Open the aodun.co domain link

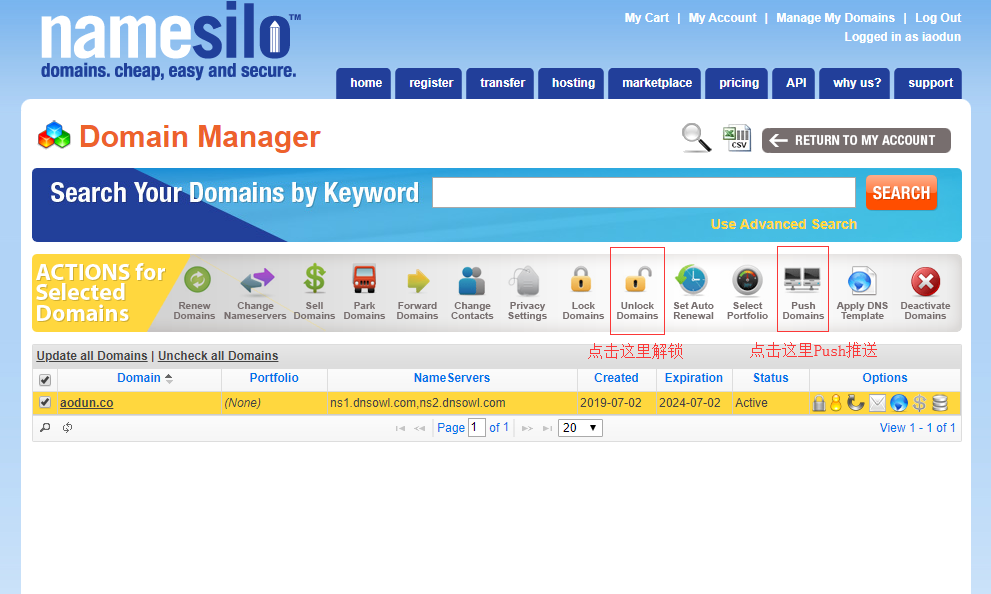coord(86,403)
